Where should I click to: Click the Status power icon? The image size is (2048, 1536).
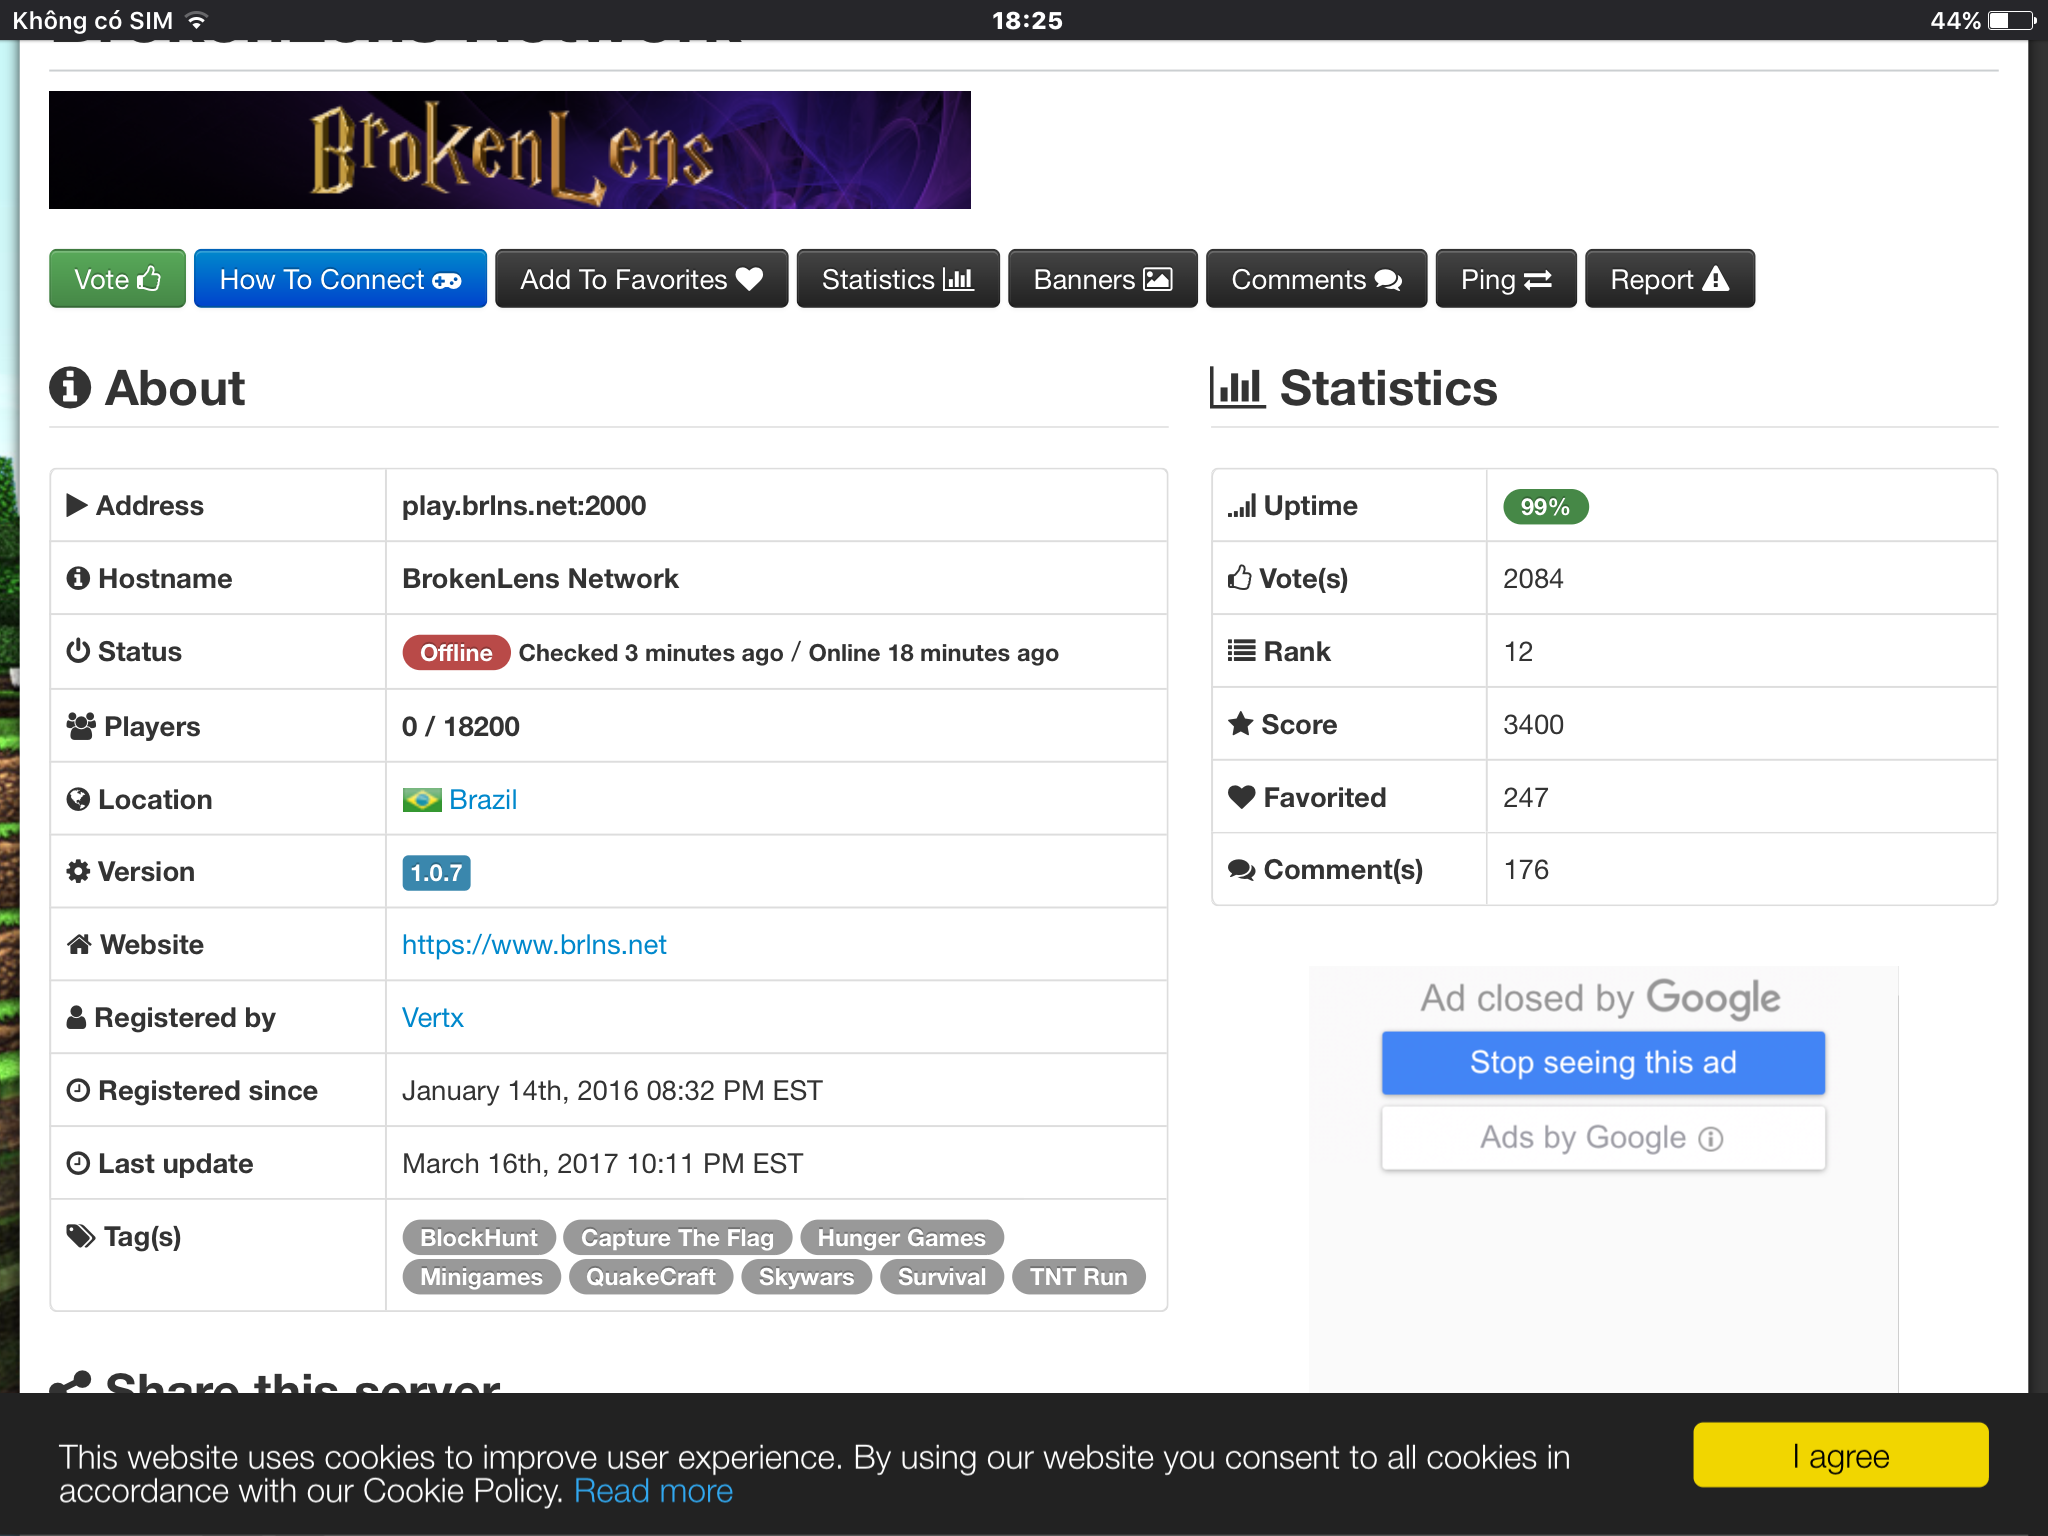tap(78, 650)
